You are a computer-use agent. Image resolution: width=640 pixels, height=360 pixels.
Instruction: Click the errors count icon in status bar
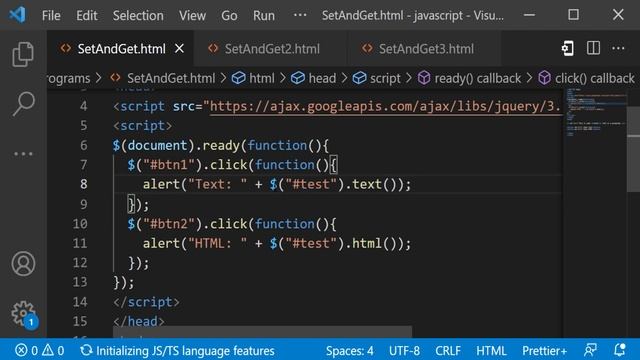21,350
